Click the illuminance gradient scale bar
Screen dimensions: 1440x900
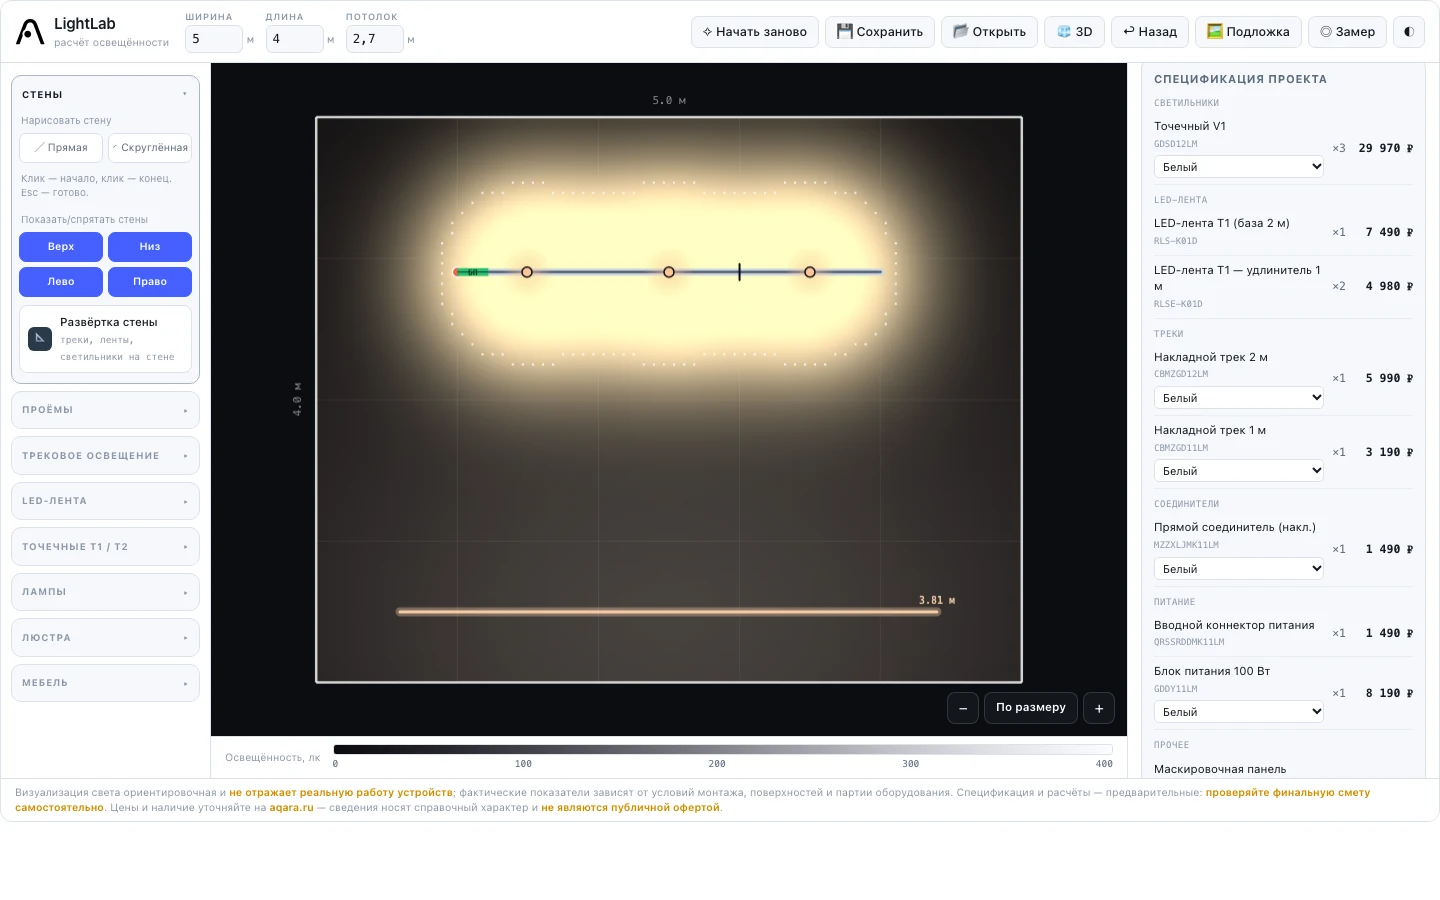[723, 749]
